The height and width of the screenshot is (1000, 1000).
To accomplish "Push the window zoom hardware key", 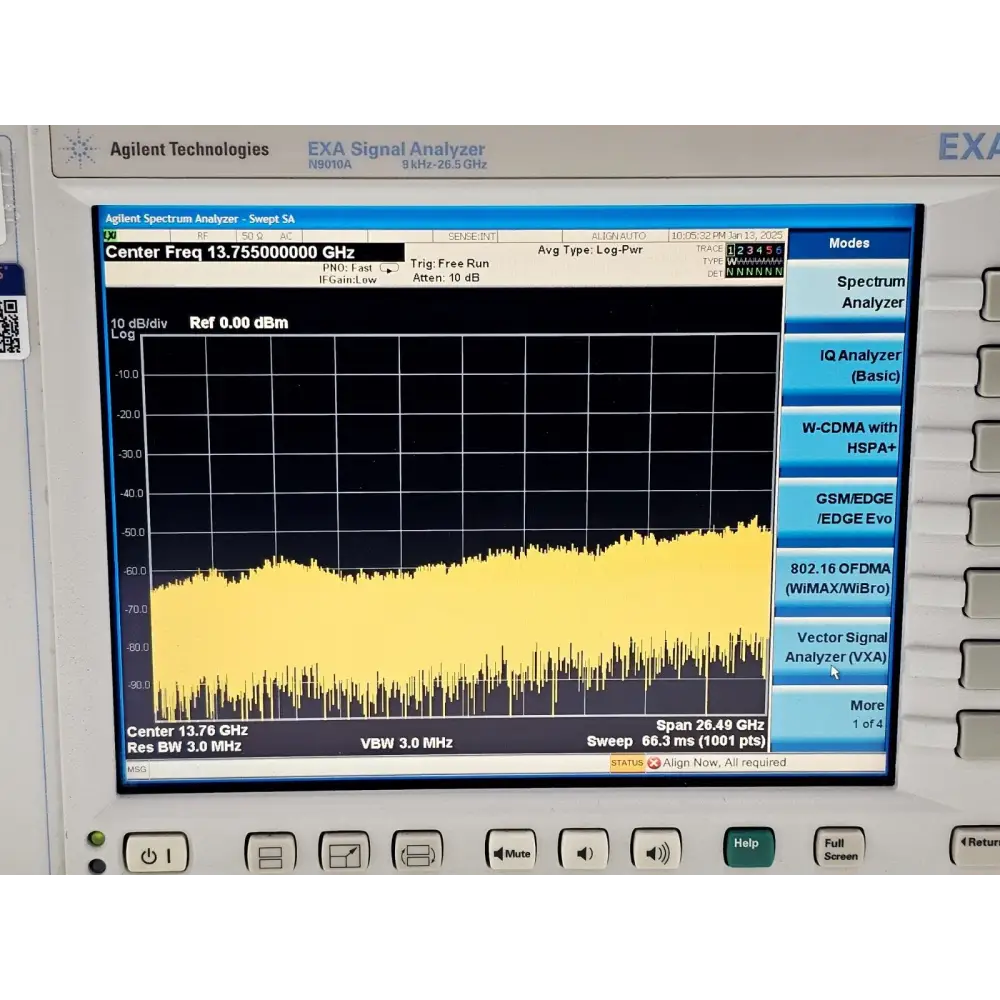I will click(x=344, y=854).
